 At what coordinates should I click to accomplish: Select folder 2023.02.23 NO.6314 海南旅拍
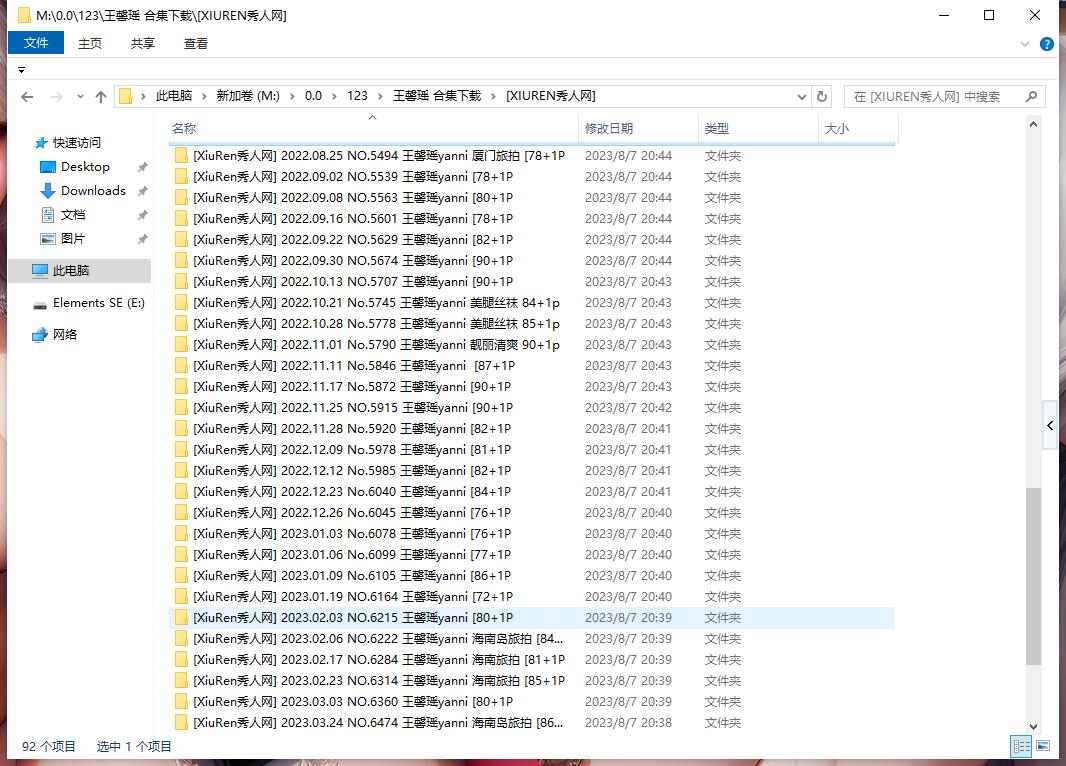pyautogui.click(x=532, y=680)
